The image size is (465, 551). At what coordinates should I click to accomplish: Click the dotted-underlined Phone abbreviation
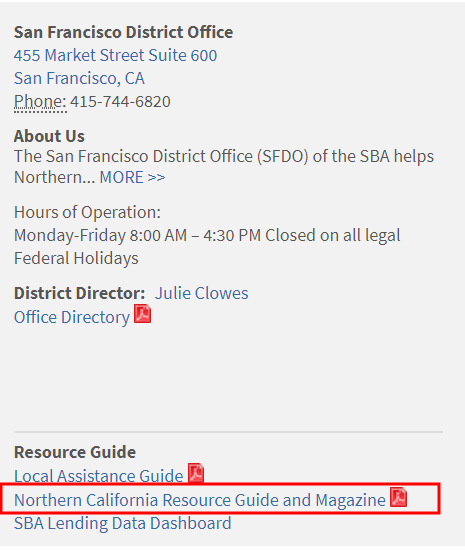tap(40, 102)
